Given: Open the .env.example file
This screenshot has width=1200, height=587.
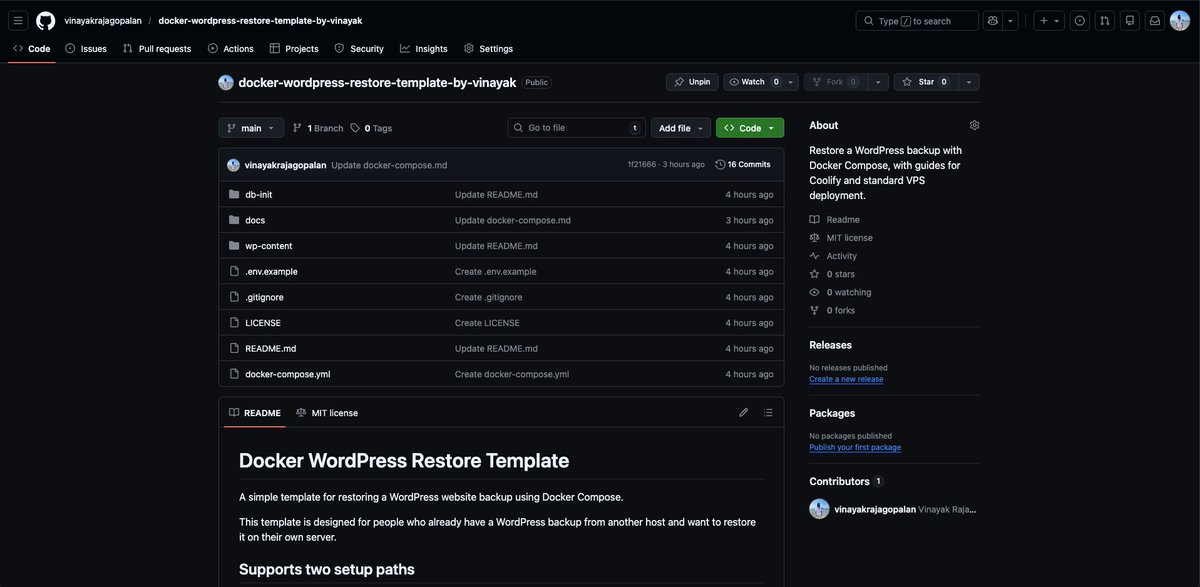Looking at the screenshot, I should coord(271,271).
